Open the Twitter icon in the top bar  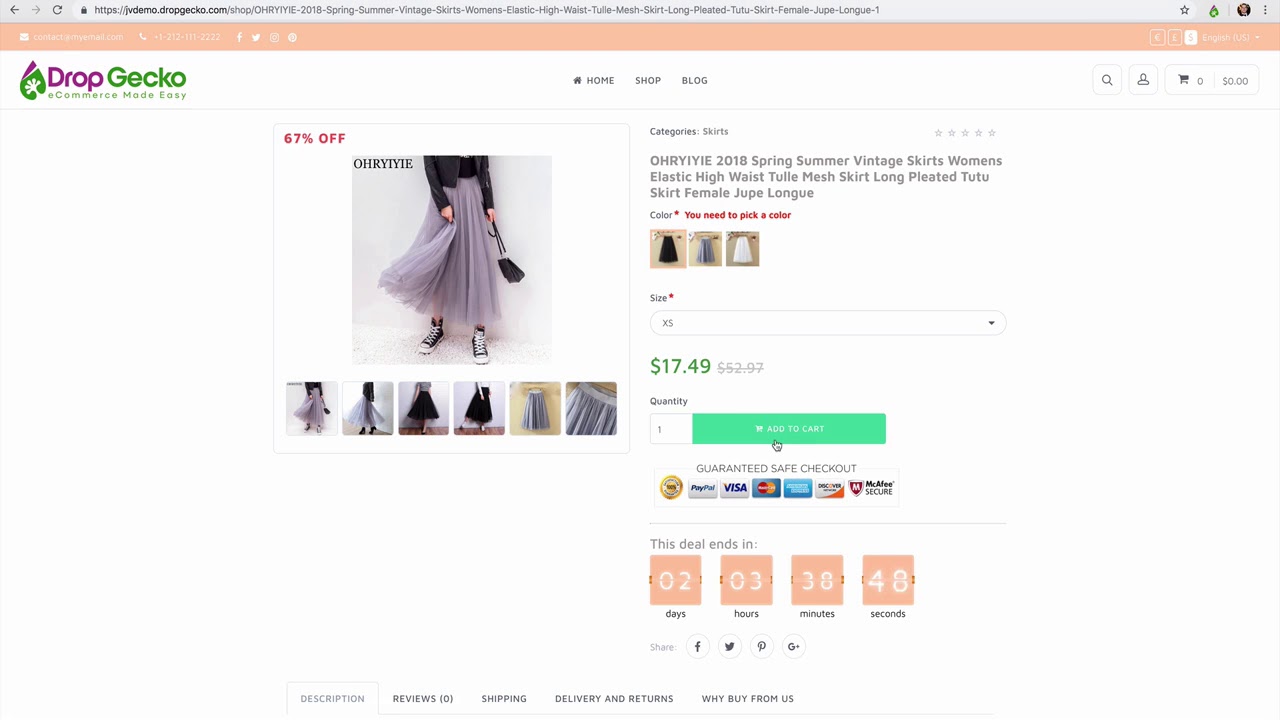[x=256, y=37]
